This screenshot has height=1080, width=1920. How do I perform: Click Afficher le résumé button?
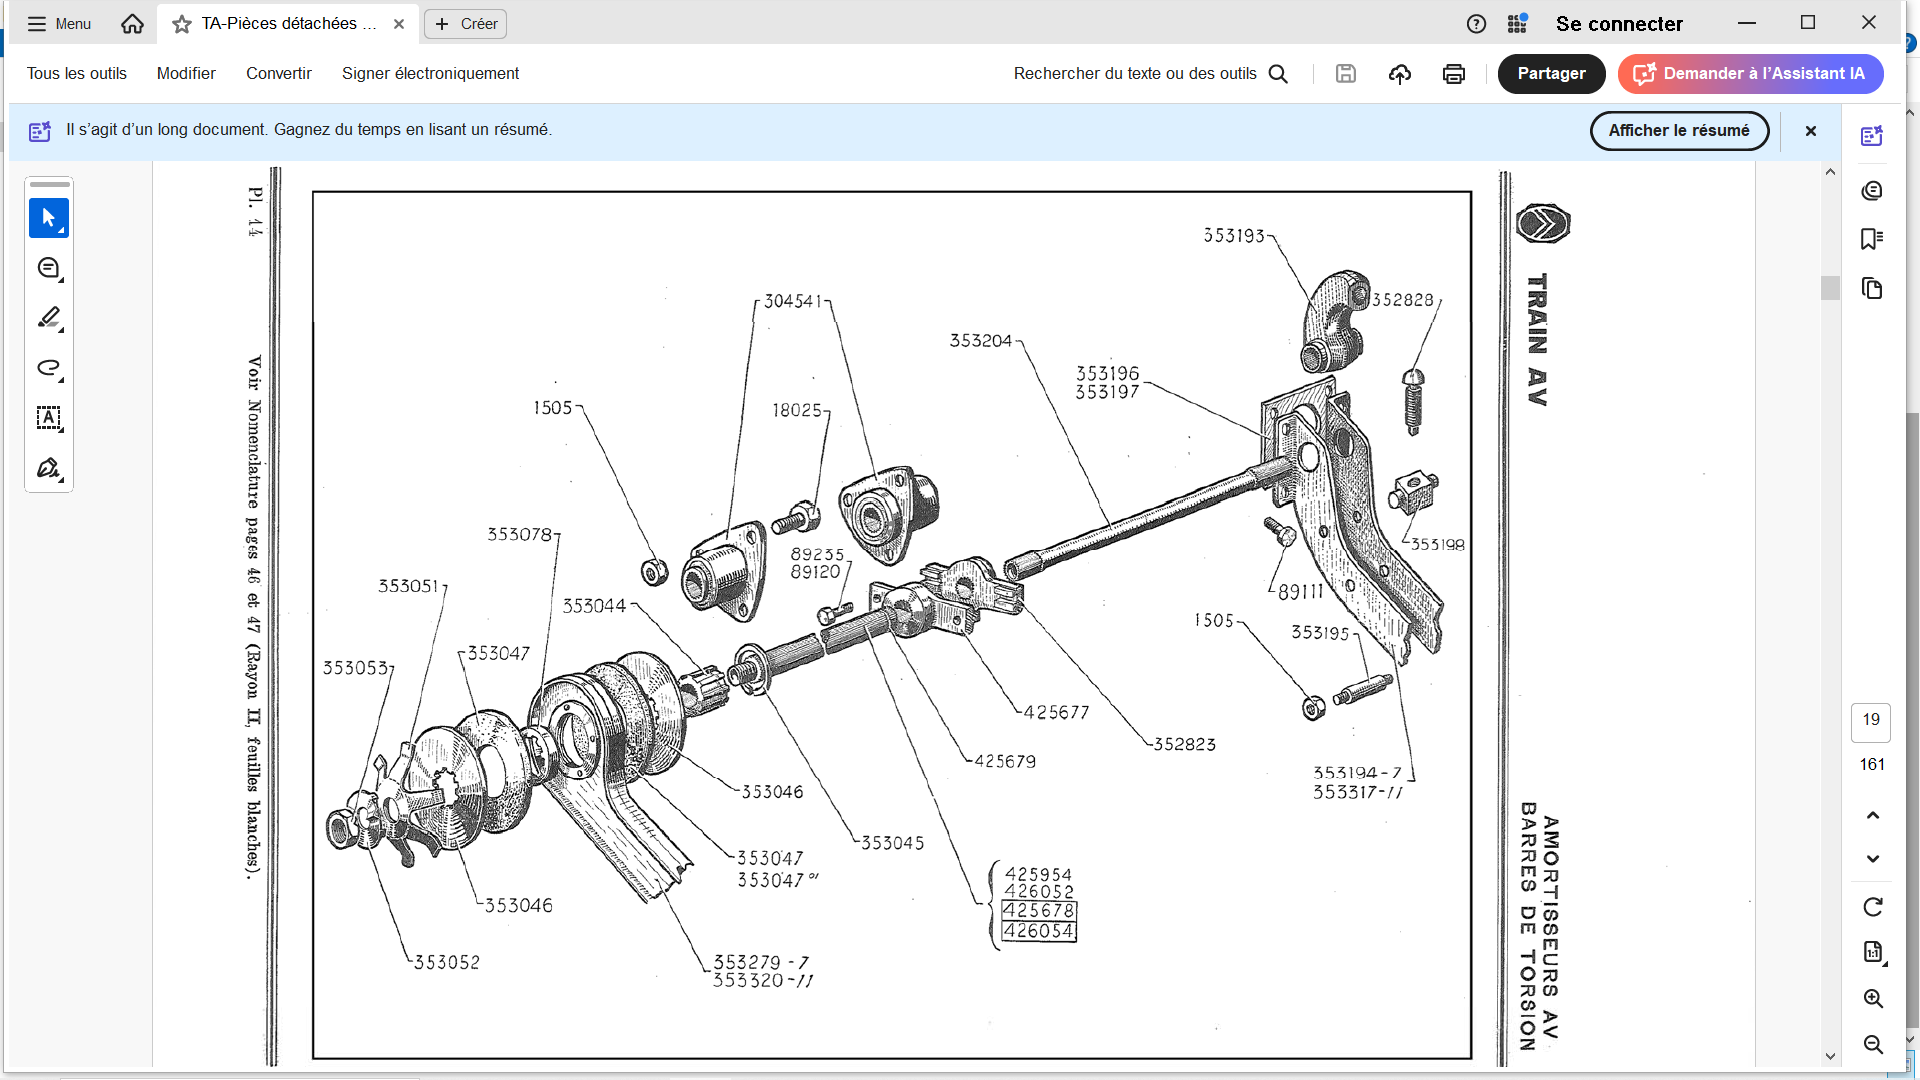coord(1678,131)
